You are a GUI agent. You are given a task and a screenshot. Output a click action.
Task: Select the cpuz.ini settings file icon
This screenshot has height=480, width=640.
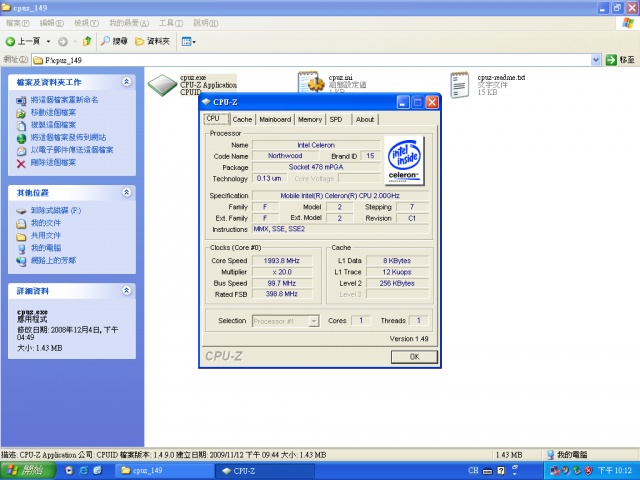[x=311, y=82]
